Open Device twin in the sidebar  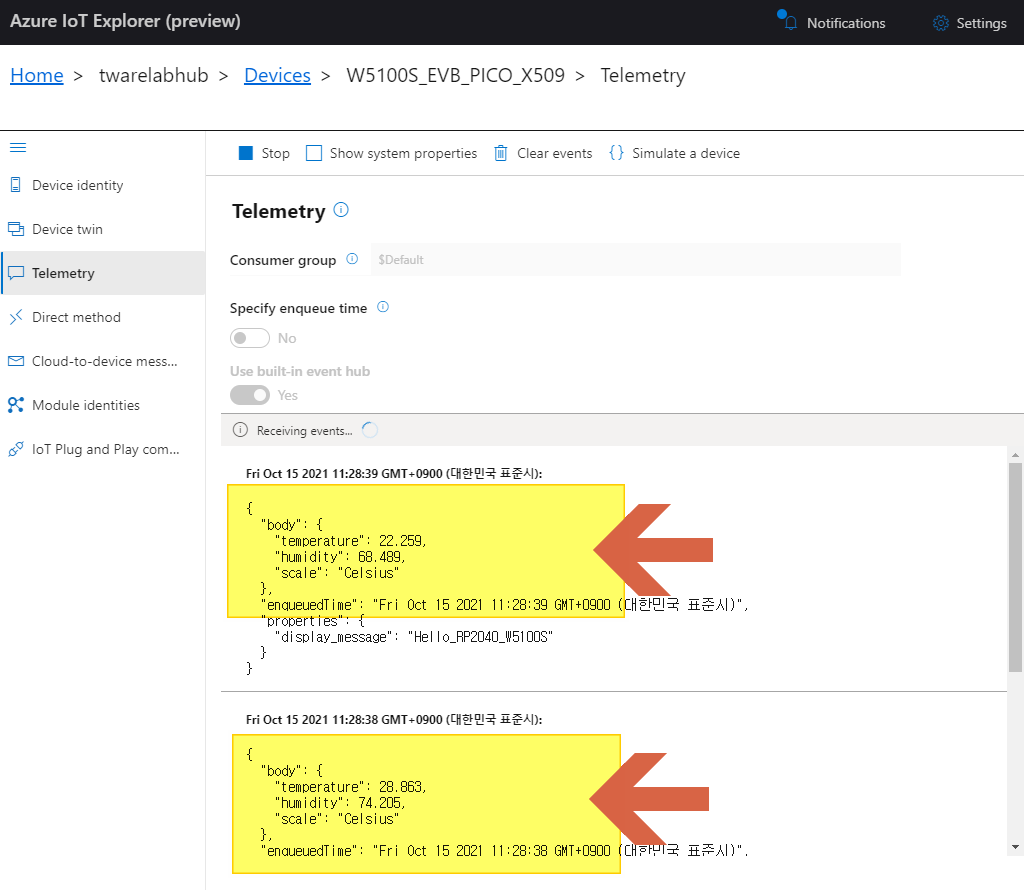click(x=103, y=229)
